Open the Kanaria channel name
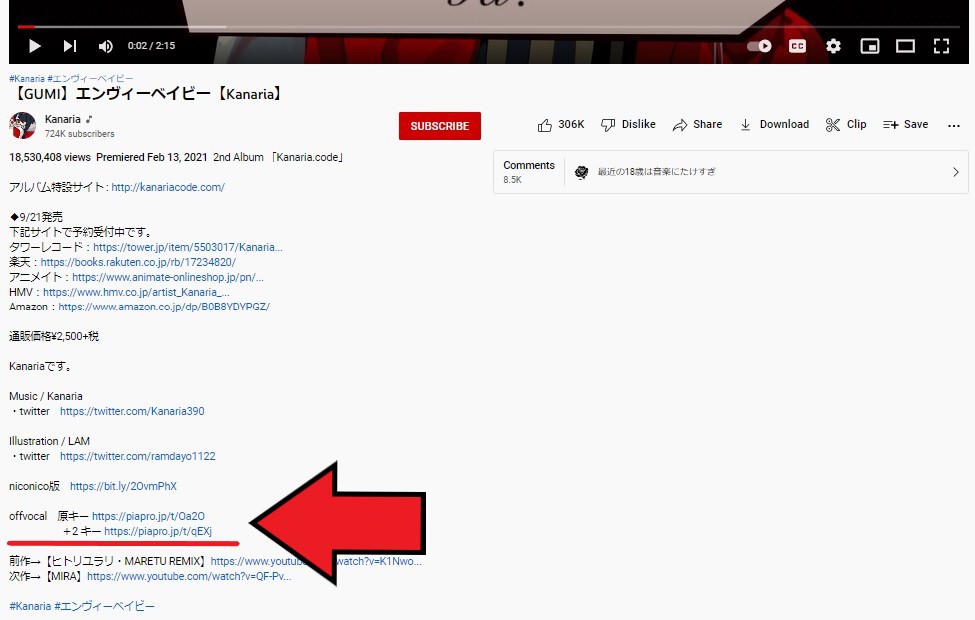Image resolution: width=975 pixels, height=620 pixels. 63,119
